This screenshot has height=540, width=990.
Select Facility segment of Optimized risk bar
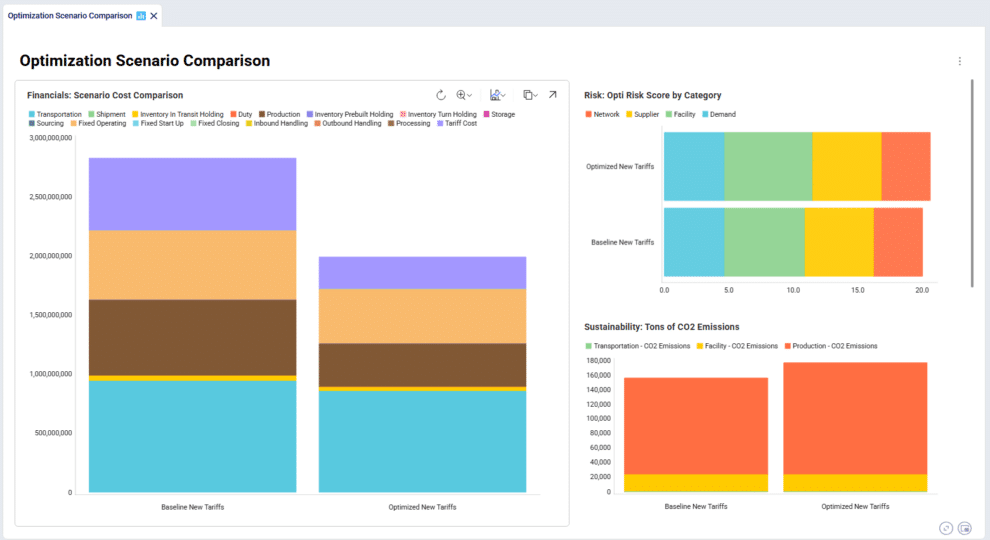[768, 167]
